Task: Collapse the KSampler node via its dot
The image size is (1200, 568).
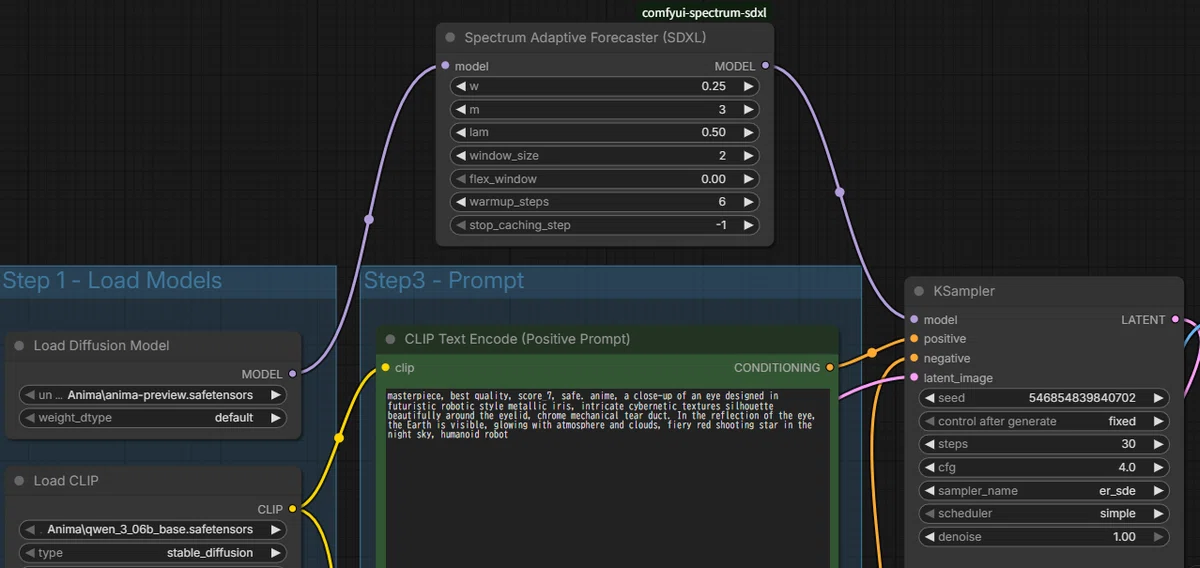Action: pyautogui.click(x=919, y=291)
